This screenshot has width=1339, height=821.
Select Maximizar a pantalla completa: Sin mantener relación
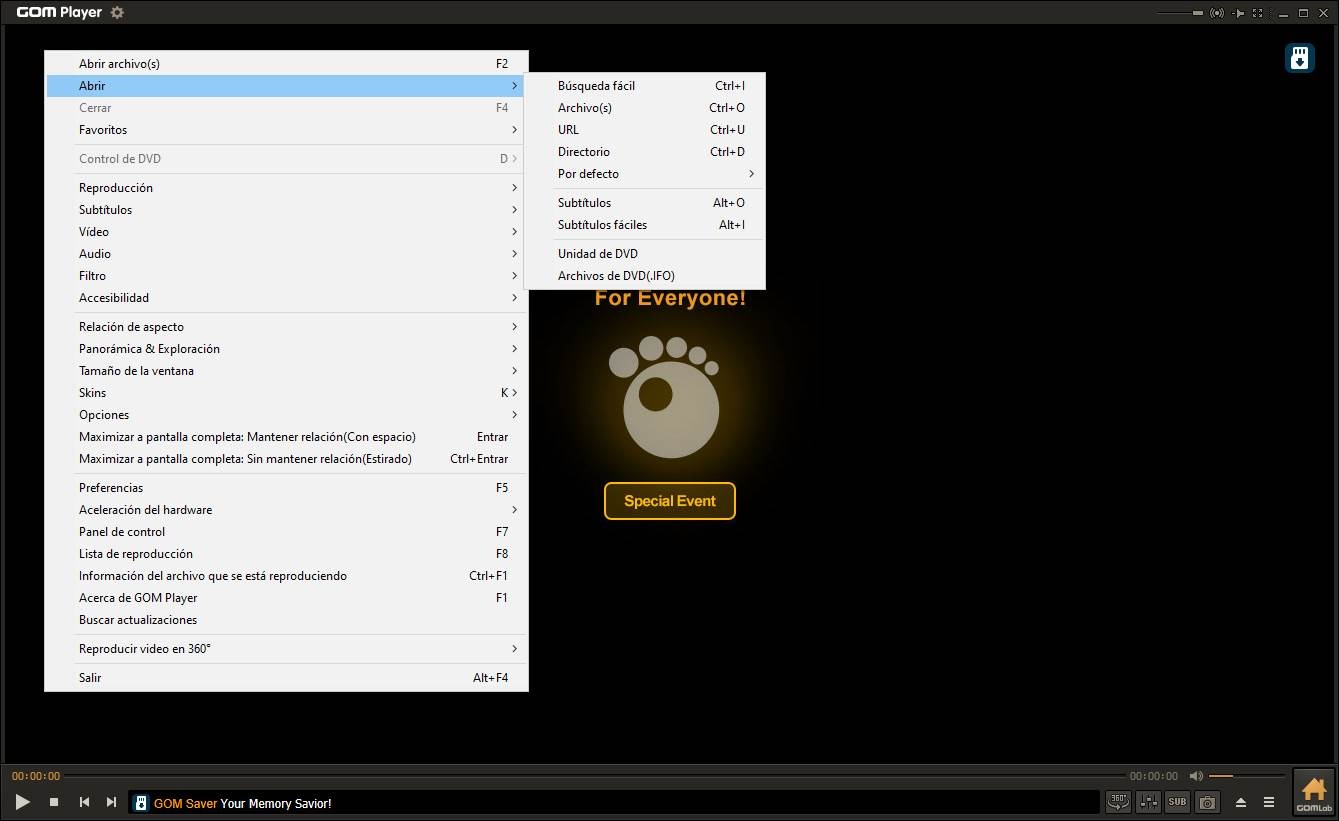click(286, 459)
